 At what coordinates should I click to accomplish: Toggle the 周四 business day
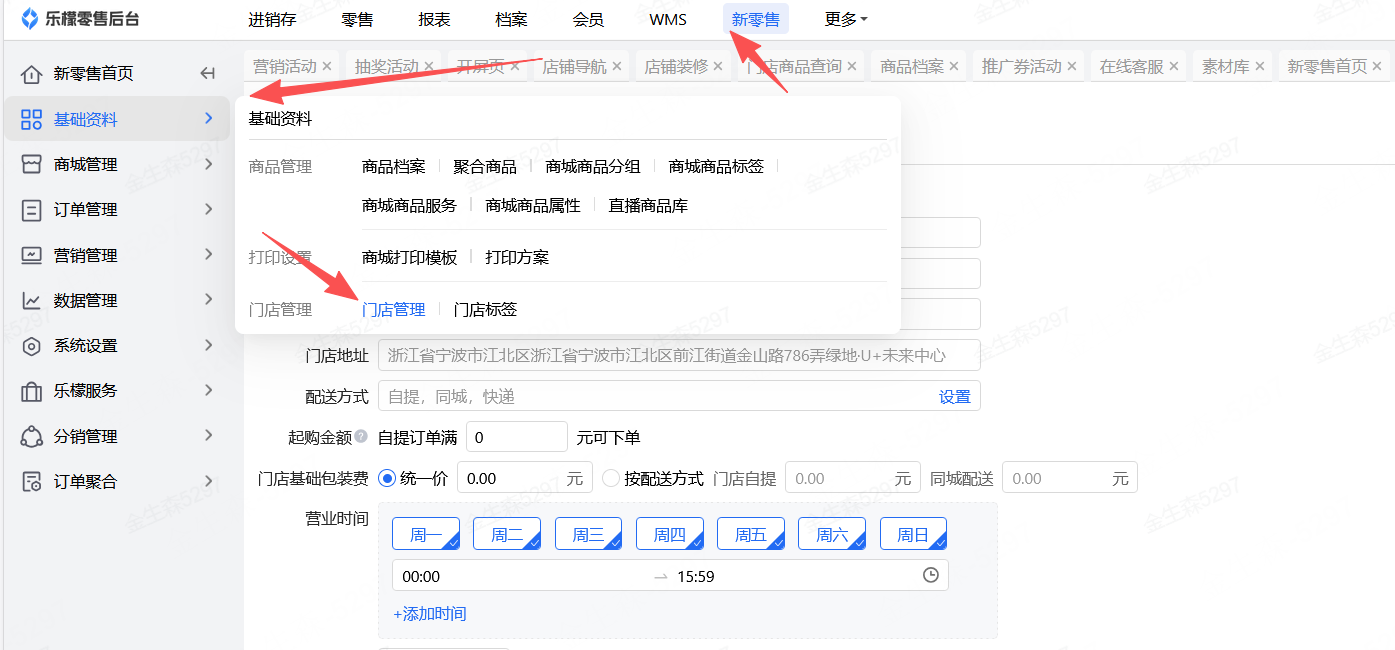[x=670, y=534]
